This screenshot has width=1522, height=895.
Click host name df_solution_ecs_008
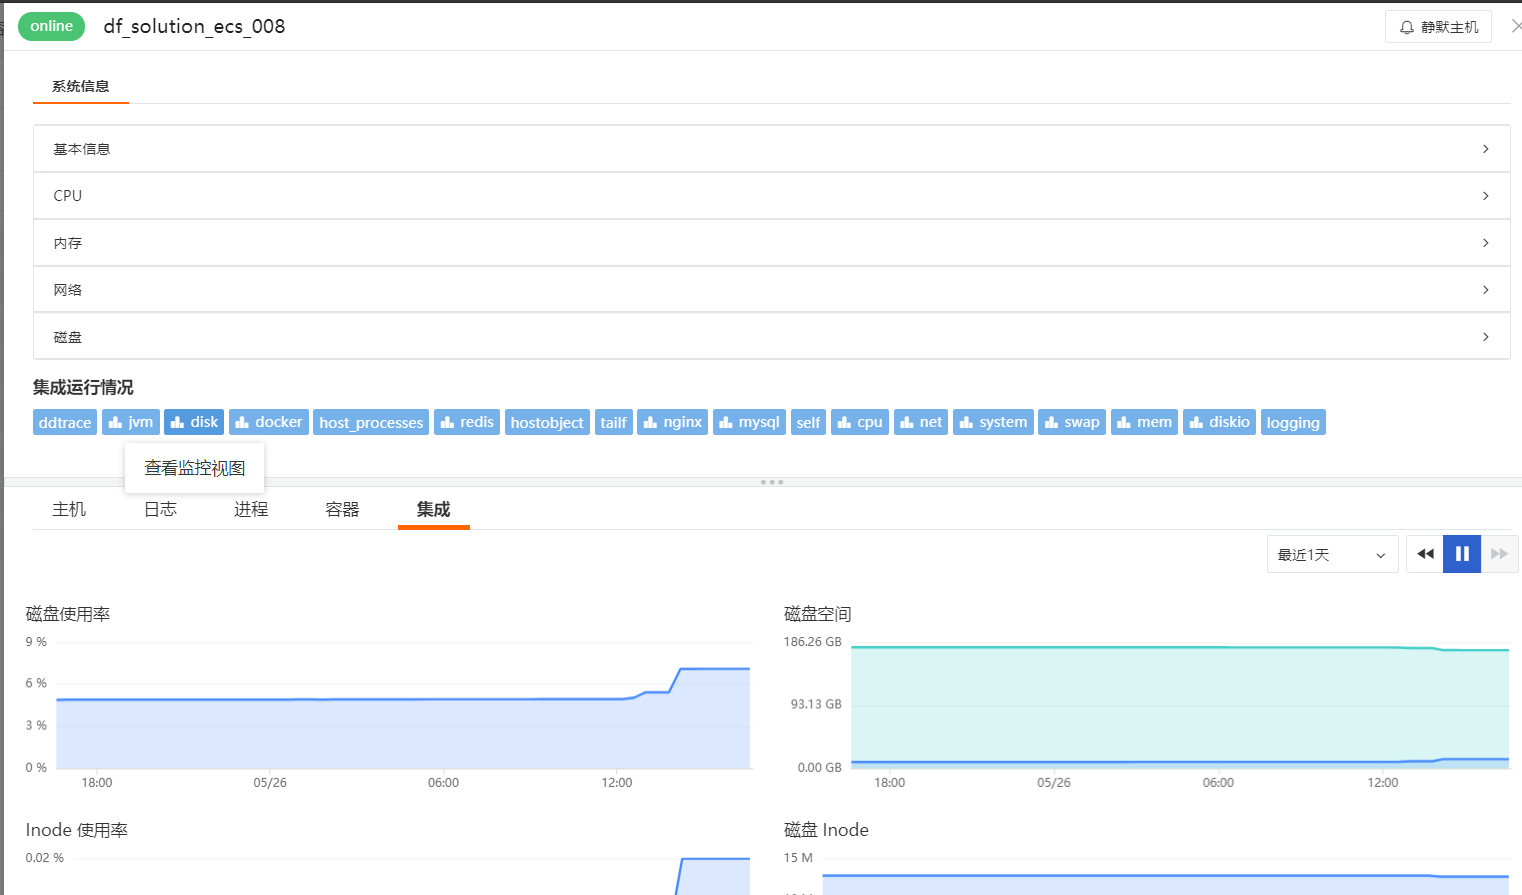tap(194, 27)
